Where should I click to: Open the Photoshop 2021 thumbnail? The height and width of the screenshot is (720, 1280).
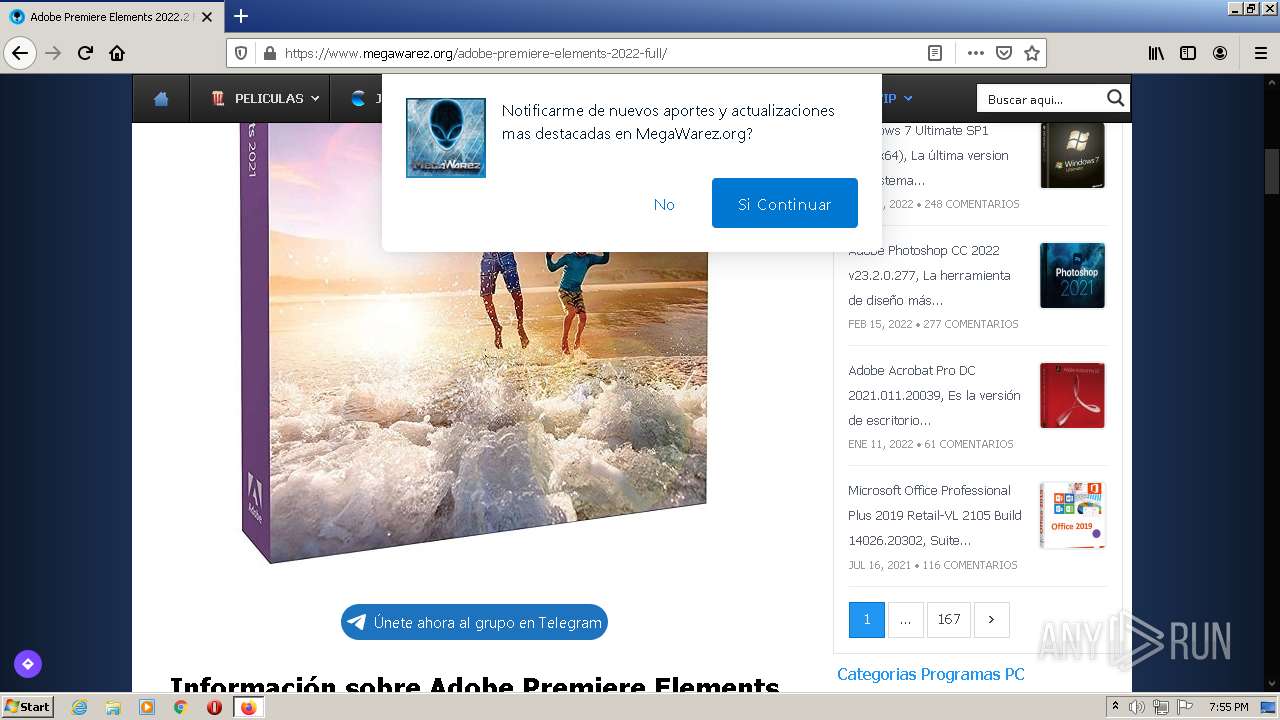tap(1072, 275)
